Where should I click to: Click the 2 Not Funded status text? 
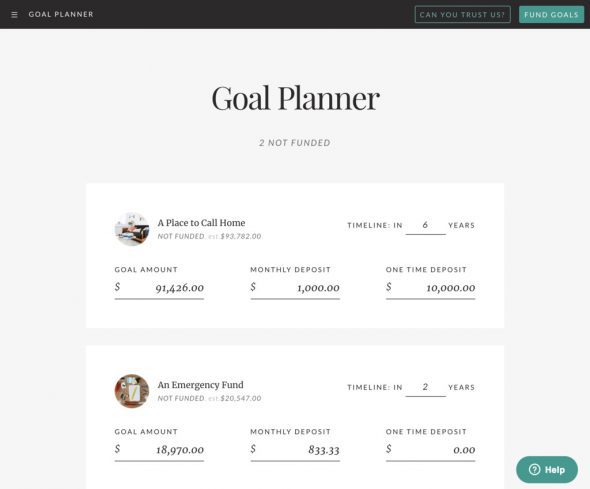[295, 143]
